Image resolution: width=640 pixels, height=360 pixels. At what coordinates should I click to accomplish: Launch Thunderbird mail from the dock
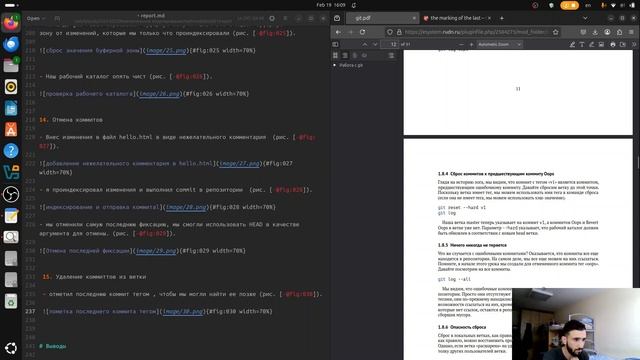[11, 44]
